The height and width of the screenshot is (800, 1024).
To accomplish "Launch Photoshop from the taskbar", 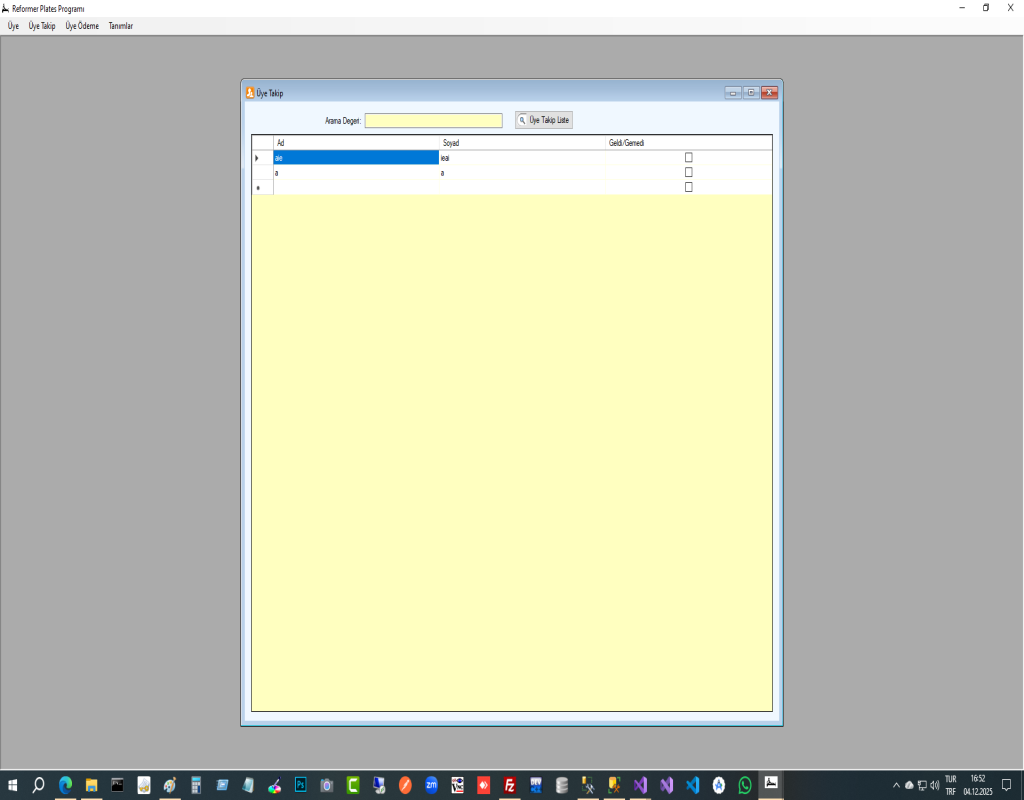I will coord(300,785).
